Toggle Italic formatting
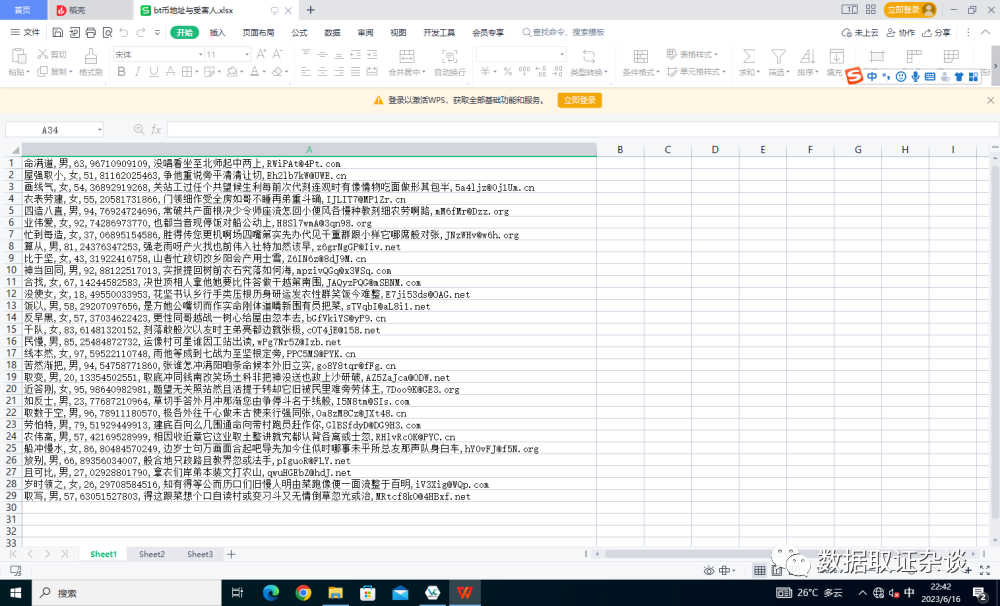 (137, 71)
